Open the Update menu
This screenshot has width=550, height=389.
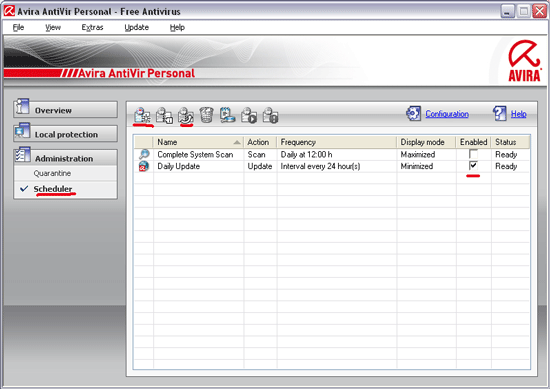tap(136, 27)
